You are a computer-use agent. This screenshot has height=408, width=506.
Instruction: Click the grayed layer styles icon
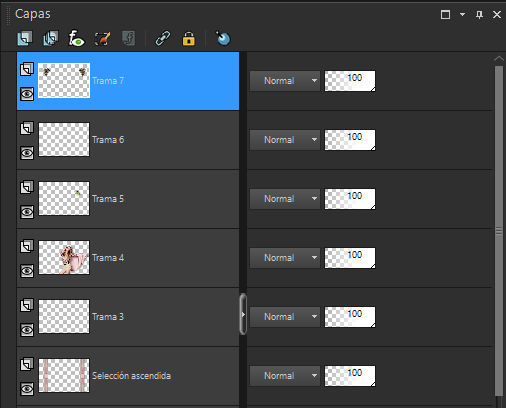pos(128,38)
